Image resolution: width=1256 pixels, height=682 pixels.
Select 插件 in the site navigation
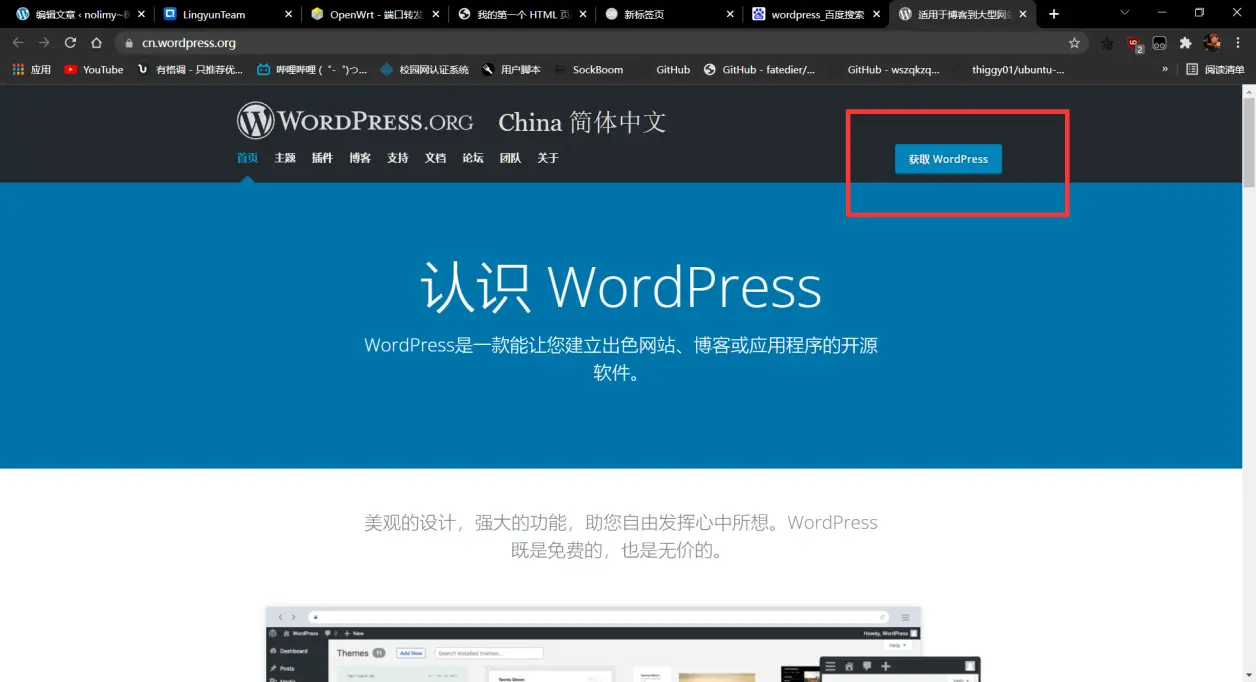[x=322, y=158]
